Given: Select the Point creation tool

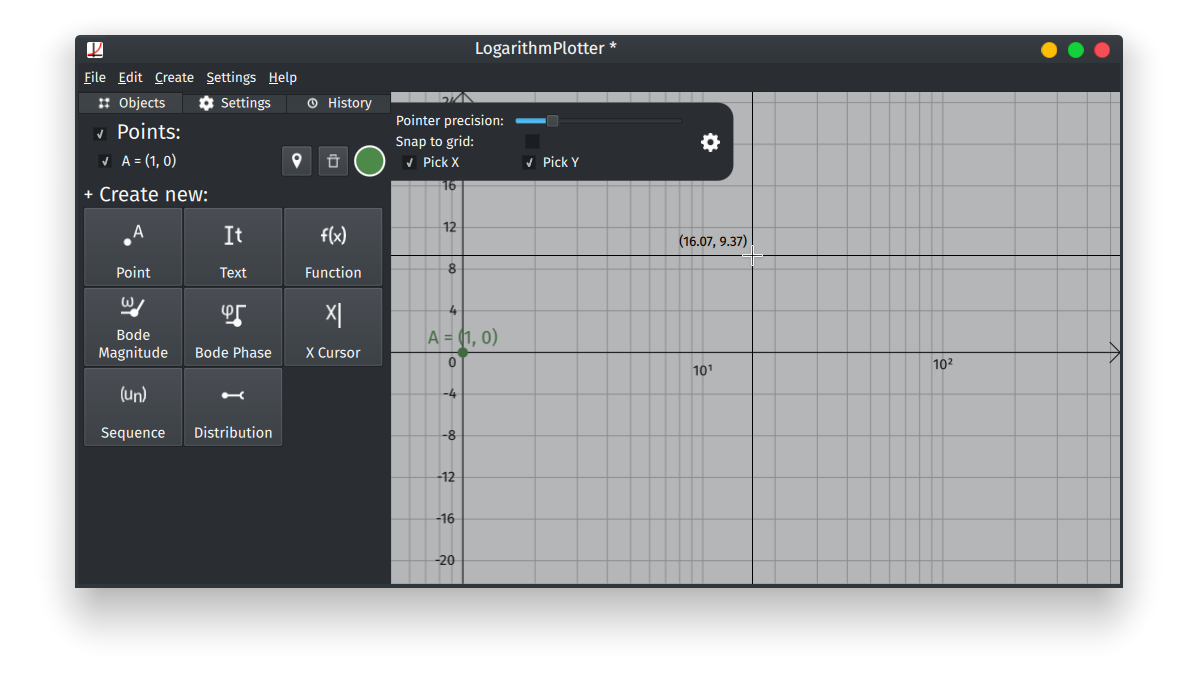Looking at the screenshot, I should pos(132,247).
